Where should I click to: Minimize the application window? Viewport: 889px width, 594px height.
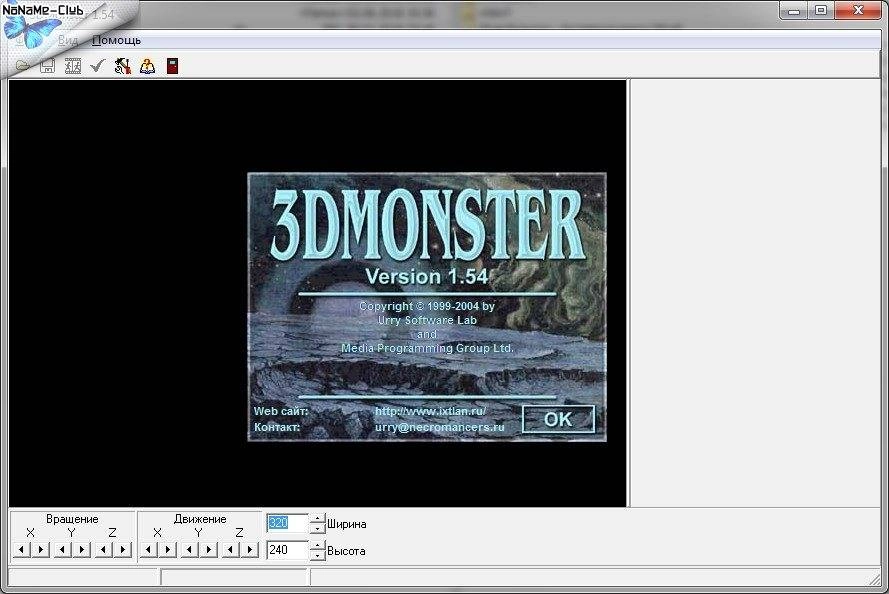coord(794,10)
